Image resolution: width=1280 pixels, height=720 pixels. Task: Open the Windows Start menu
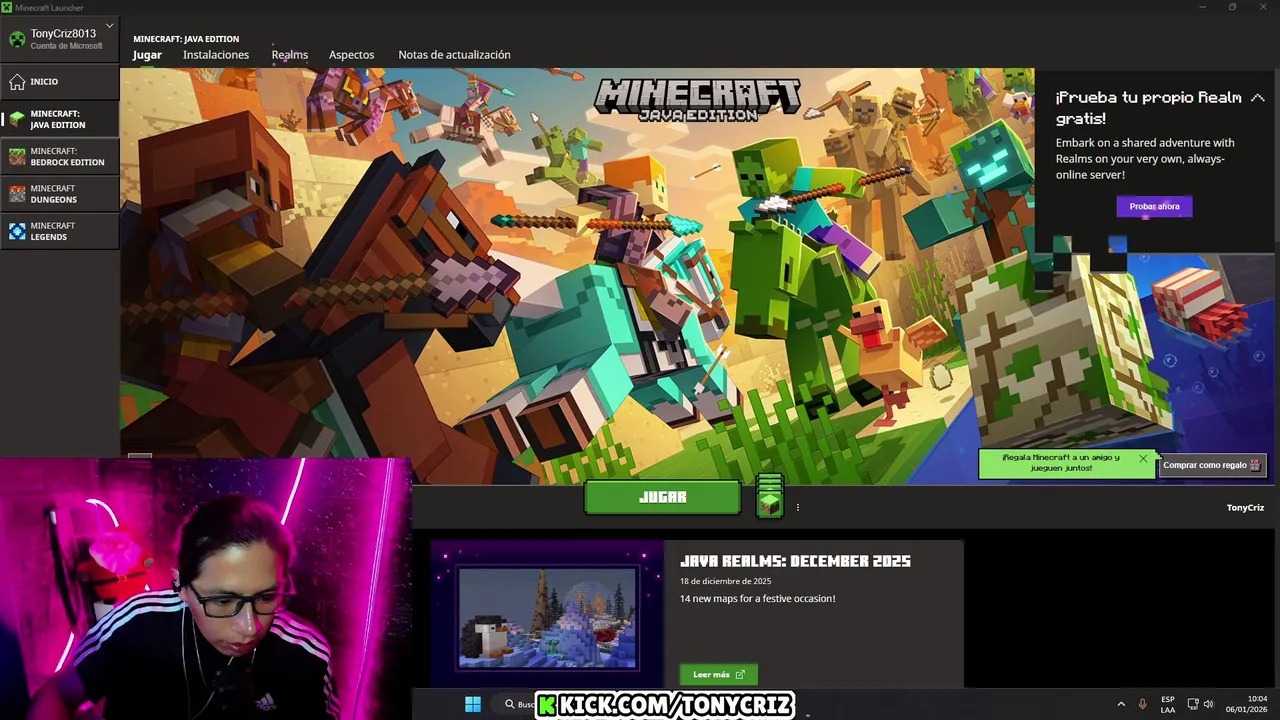click(473, 704)
